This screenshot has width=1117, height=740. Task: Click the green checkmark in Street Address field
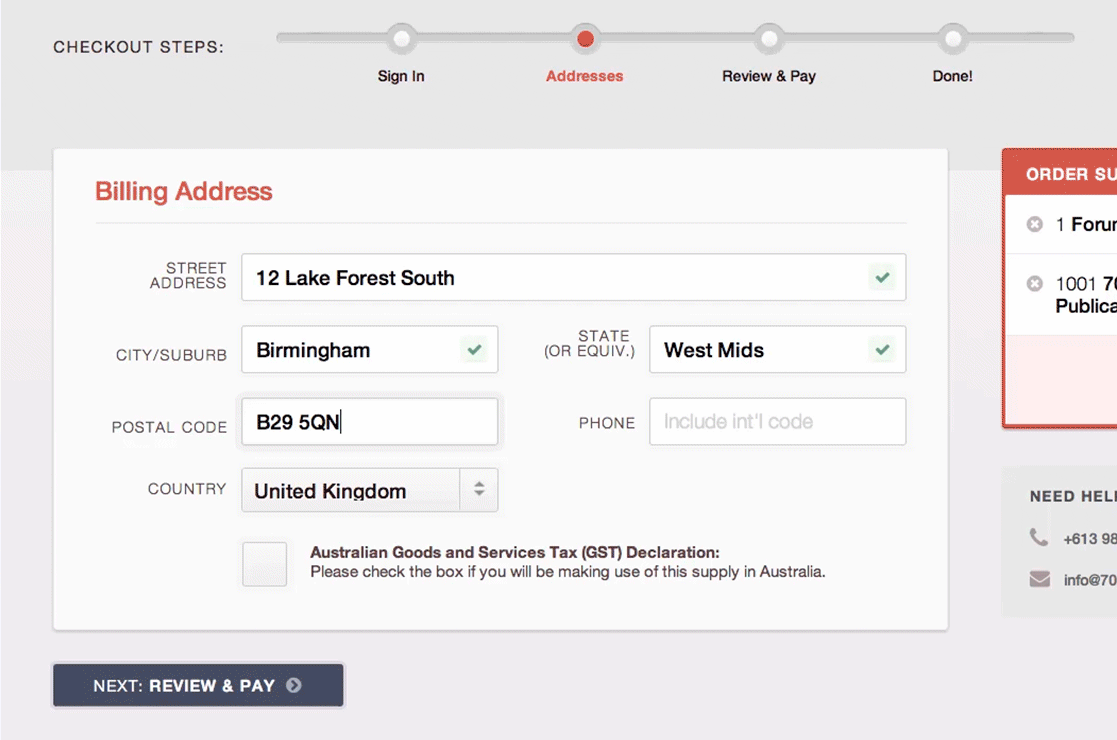(882, 277)
